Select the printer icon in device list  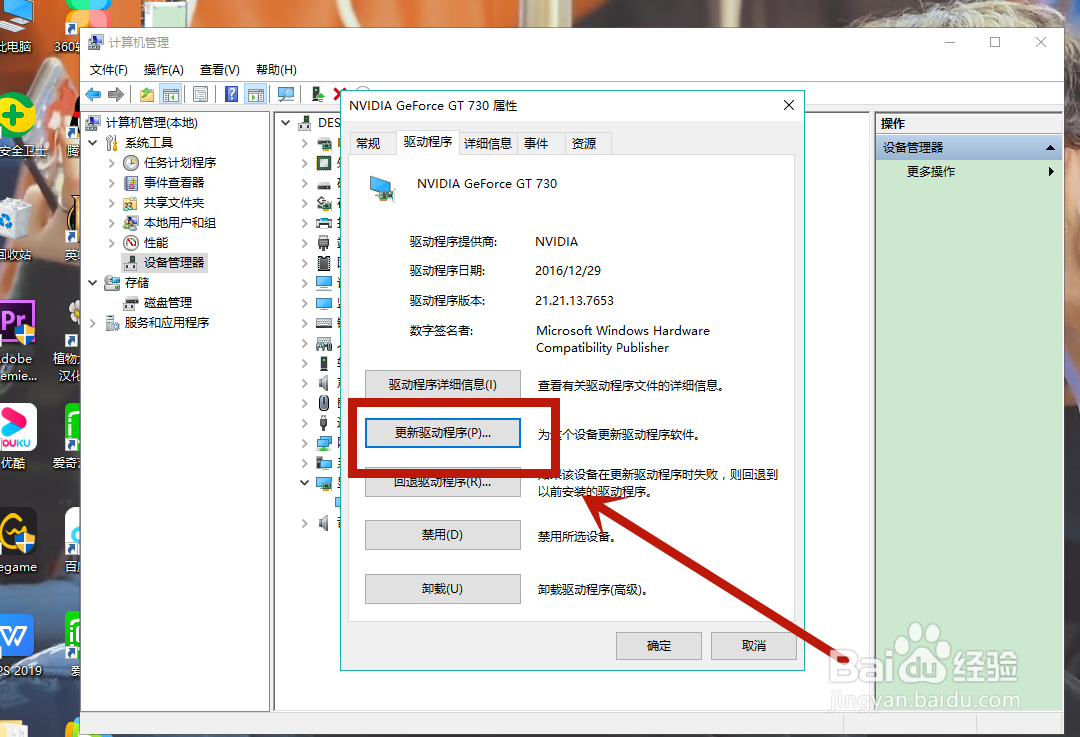pos(324,223)
